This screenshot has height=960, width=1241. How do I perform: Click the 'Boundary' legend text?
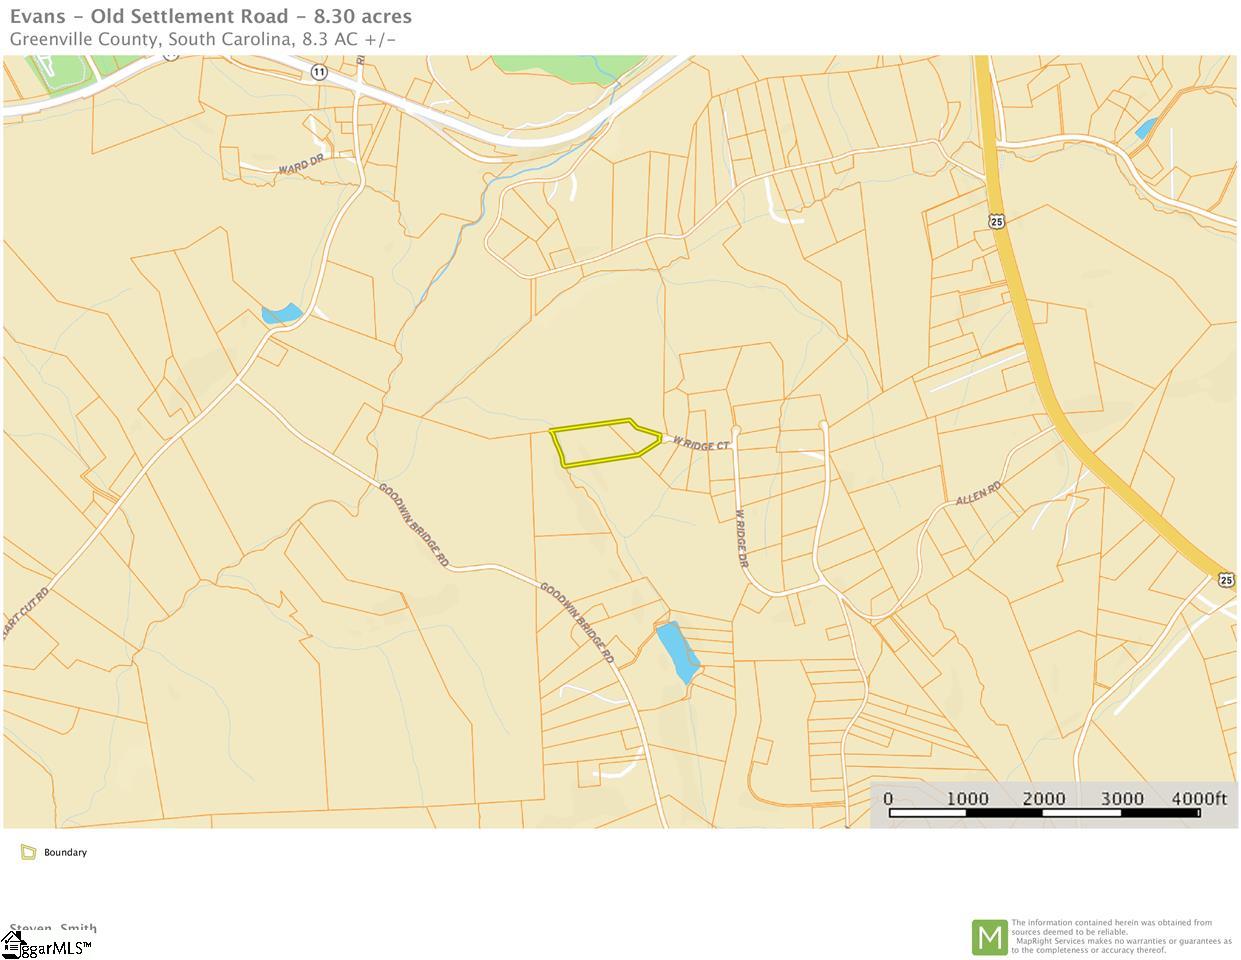pyautogui.click(x=65, y=853)
